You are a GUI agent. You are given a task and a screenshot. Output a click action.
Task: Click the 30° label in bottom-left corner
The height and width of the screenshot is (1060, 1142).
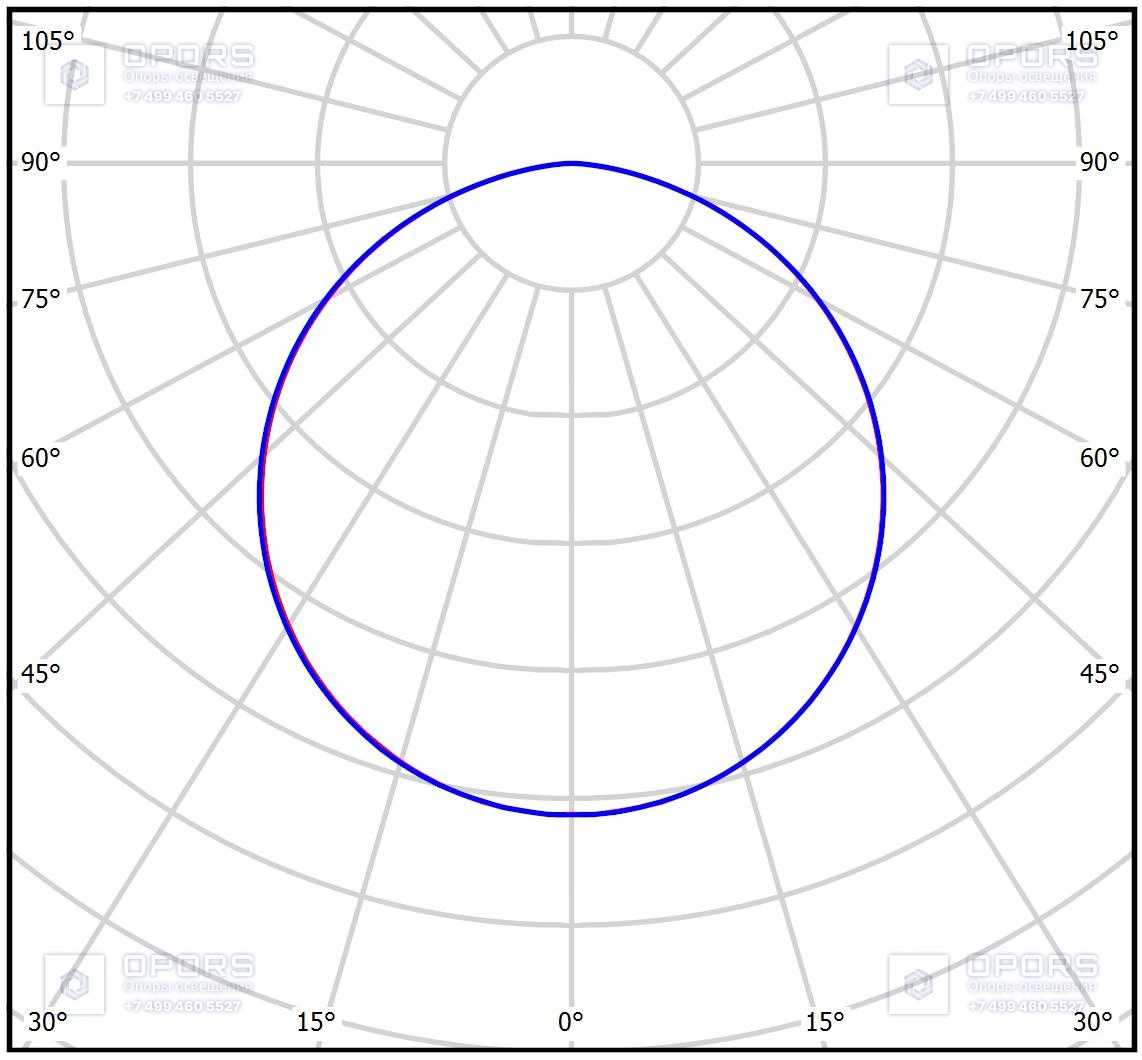coord(47,1022)
